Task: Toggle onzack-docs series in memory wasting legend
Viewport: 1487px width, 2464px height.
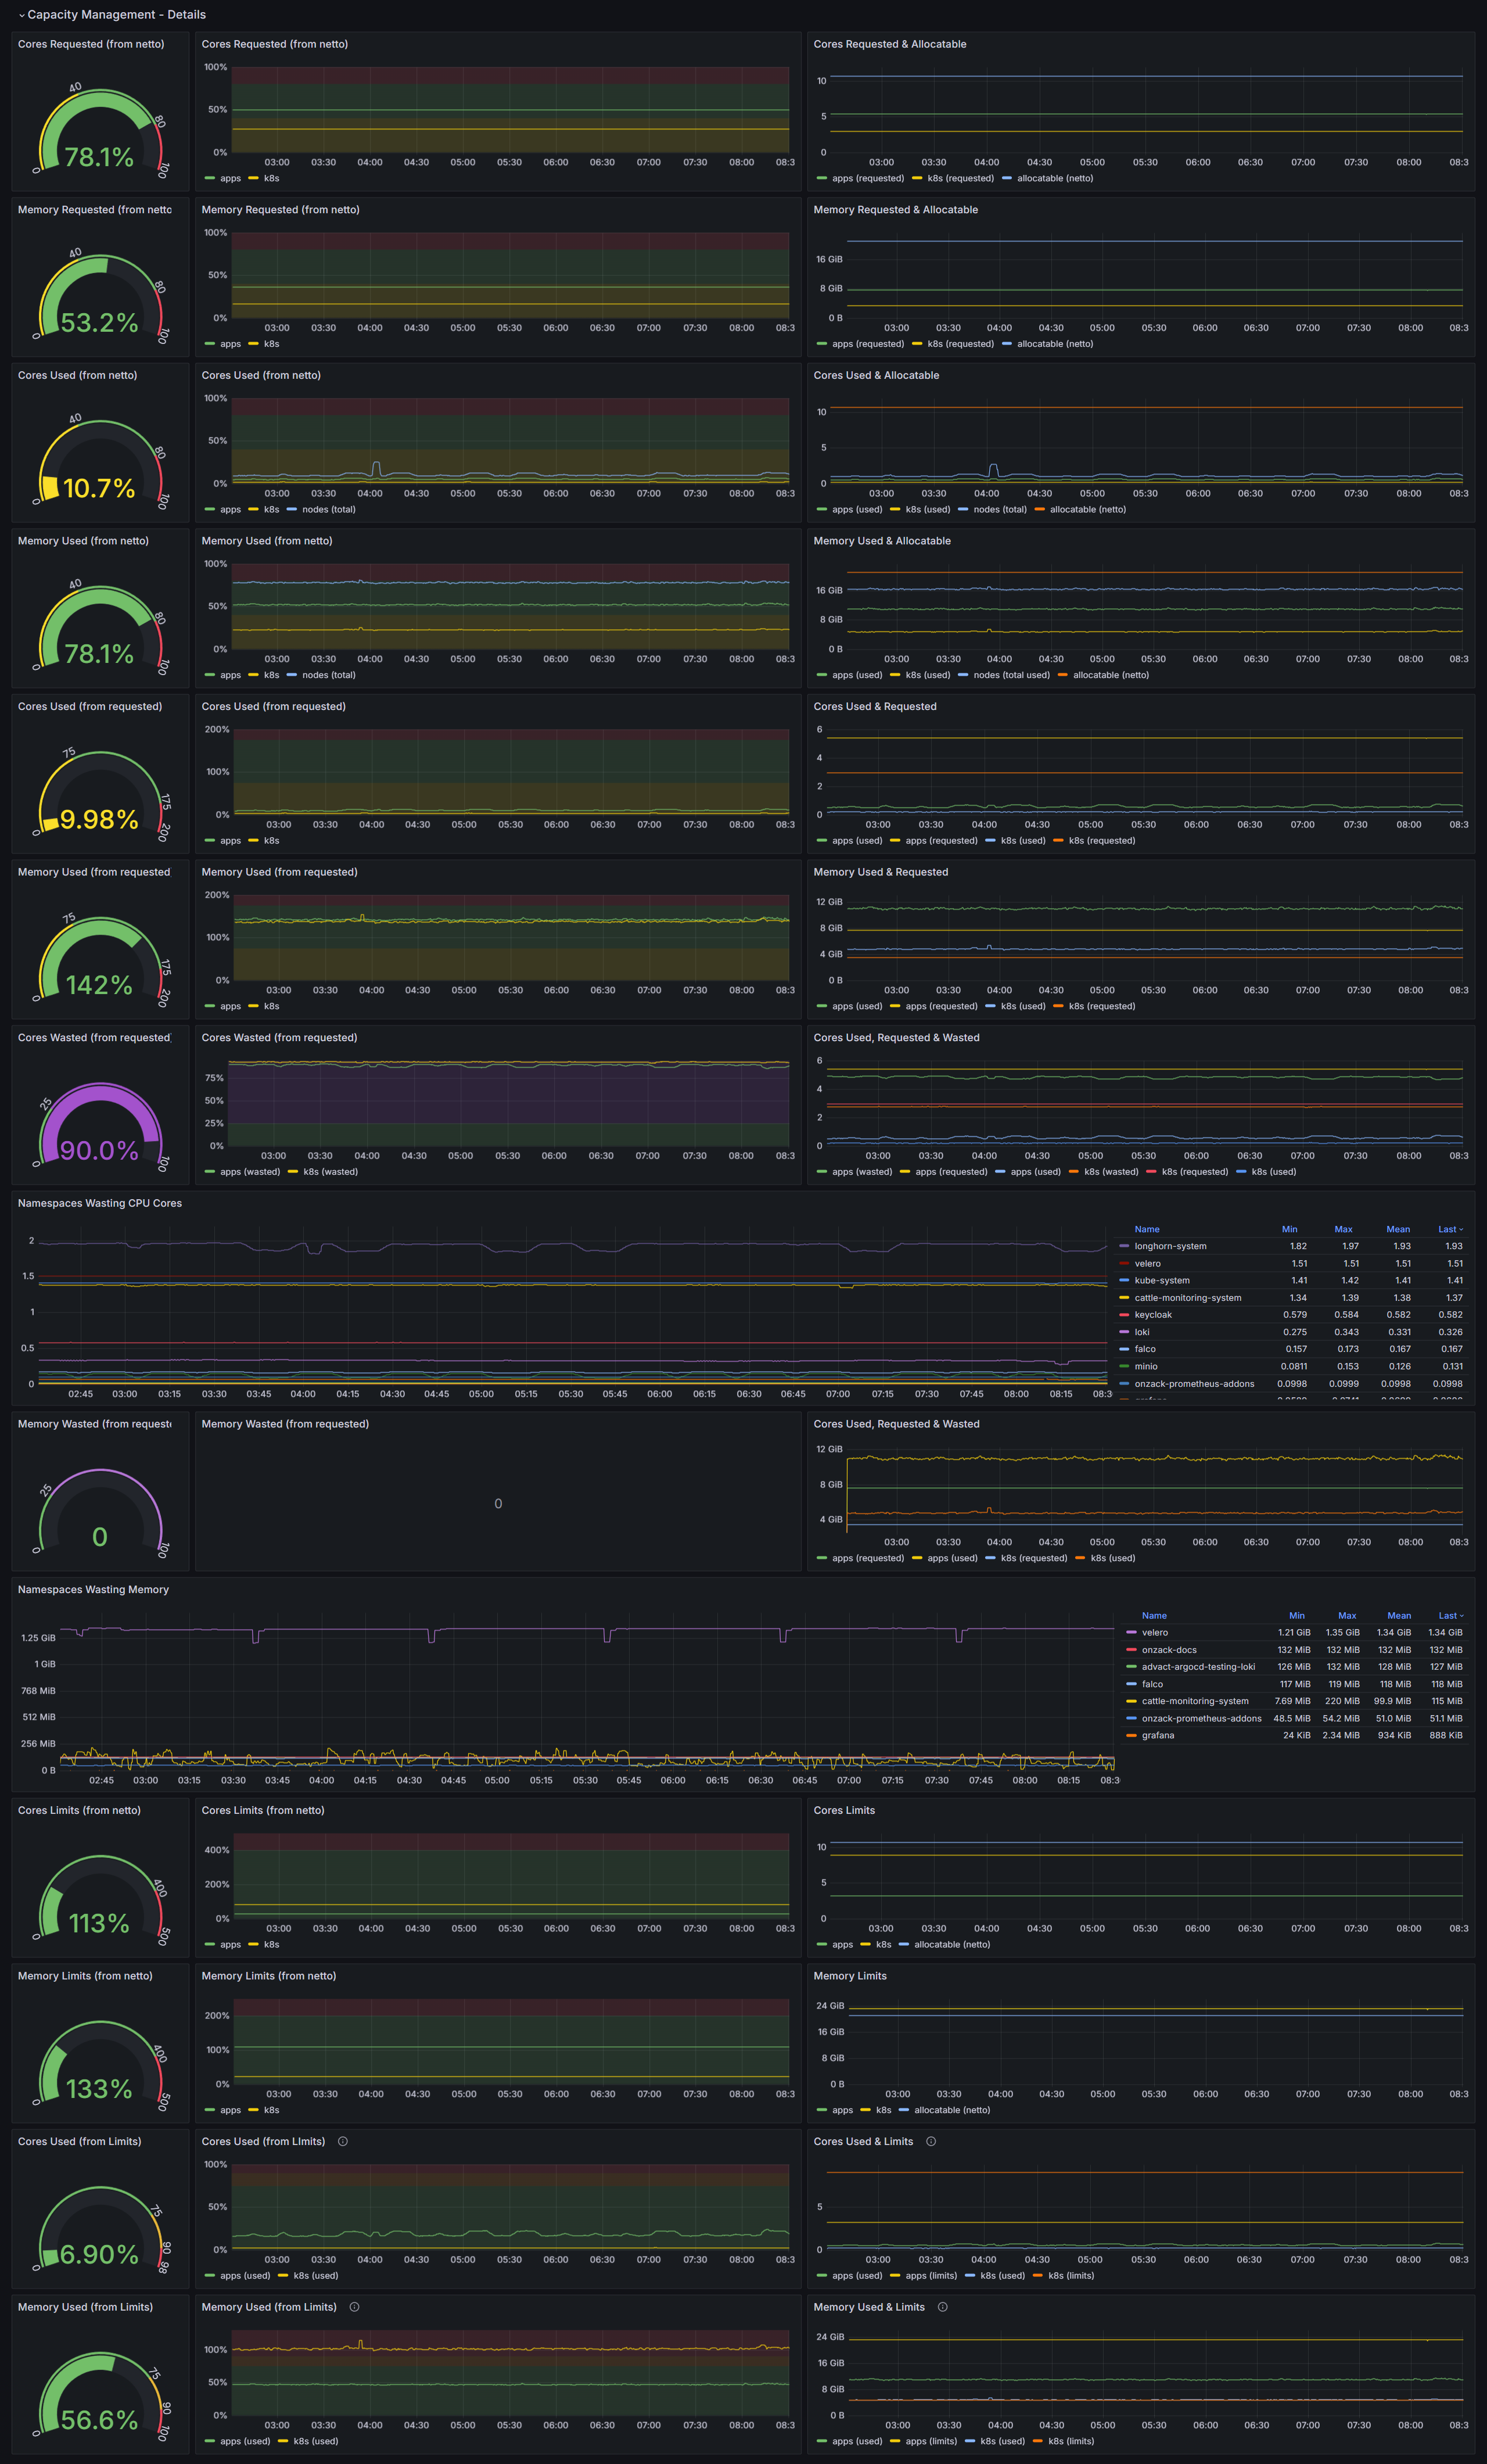Action: 1168,1650
